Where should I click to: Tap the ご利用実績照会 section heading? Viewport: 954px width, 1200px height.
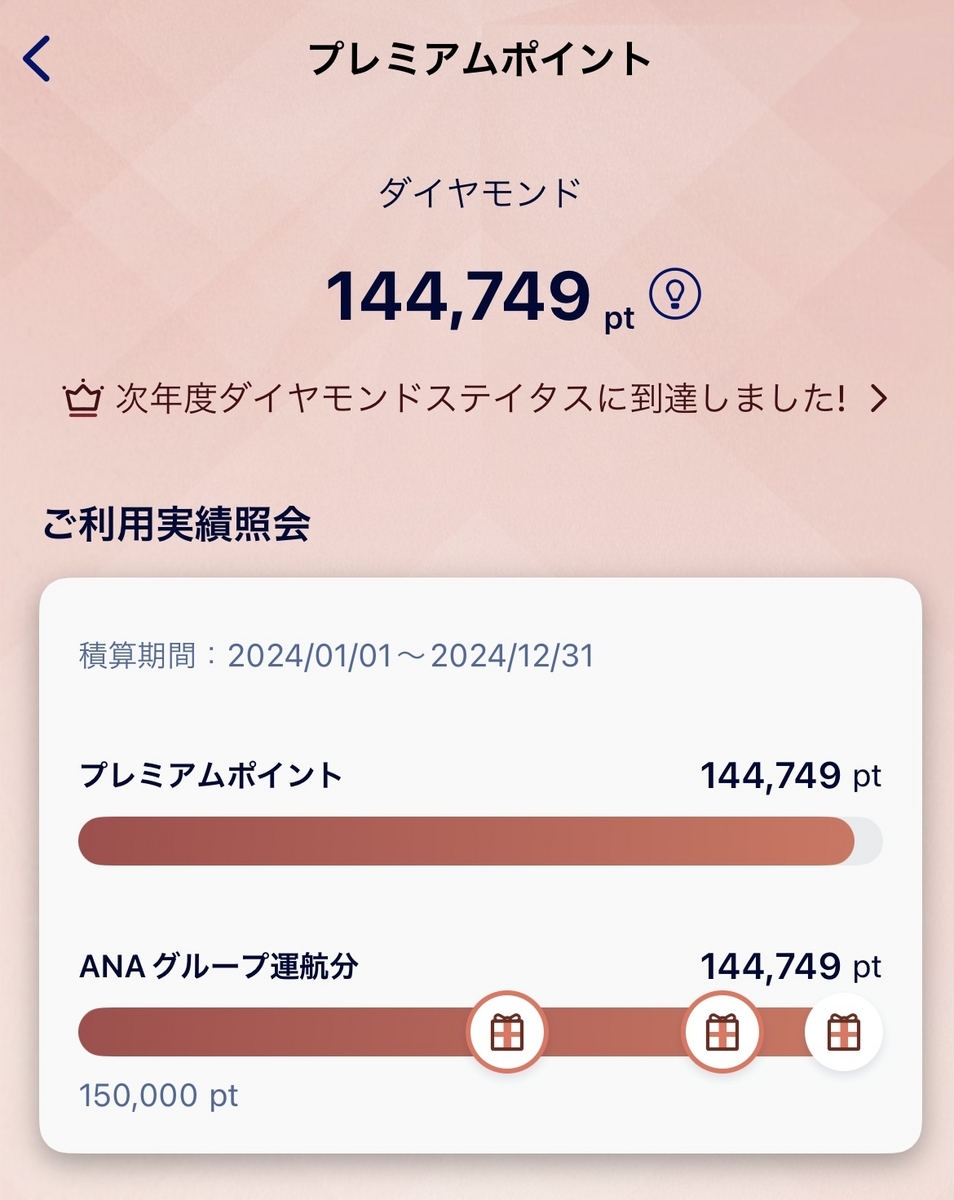[176, 524]
